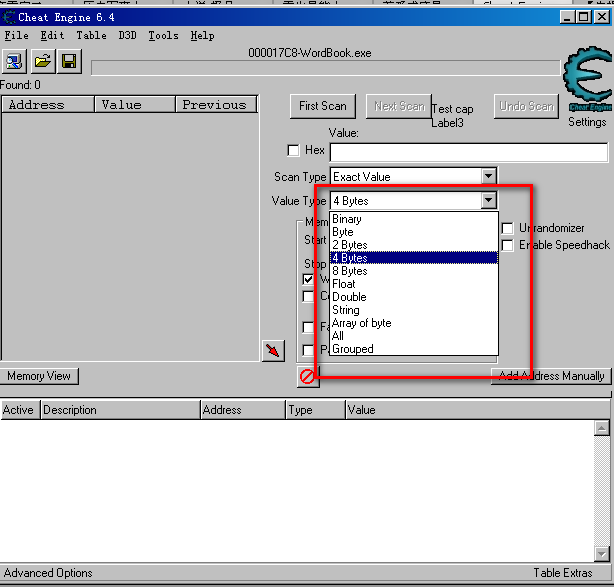
Task: Click the process name 000017C8-WordBook.exe
Action: coord(310,53)
